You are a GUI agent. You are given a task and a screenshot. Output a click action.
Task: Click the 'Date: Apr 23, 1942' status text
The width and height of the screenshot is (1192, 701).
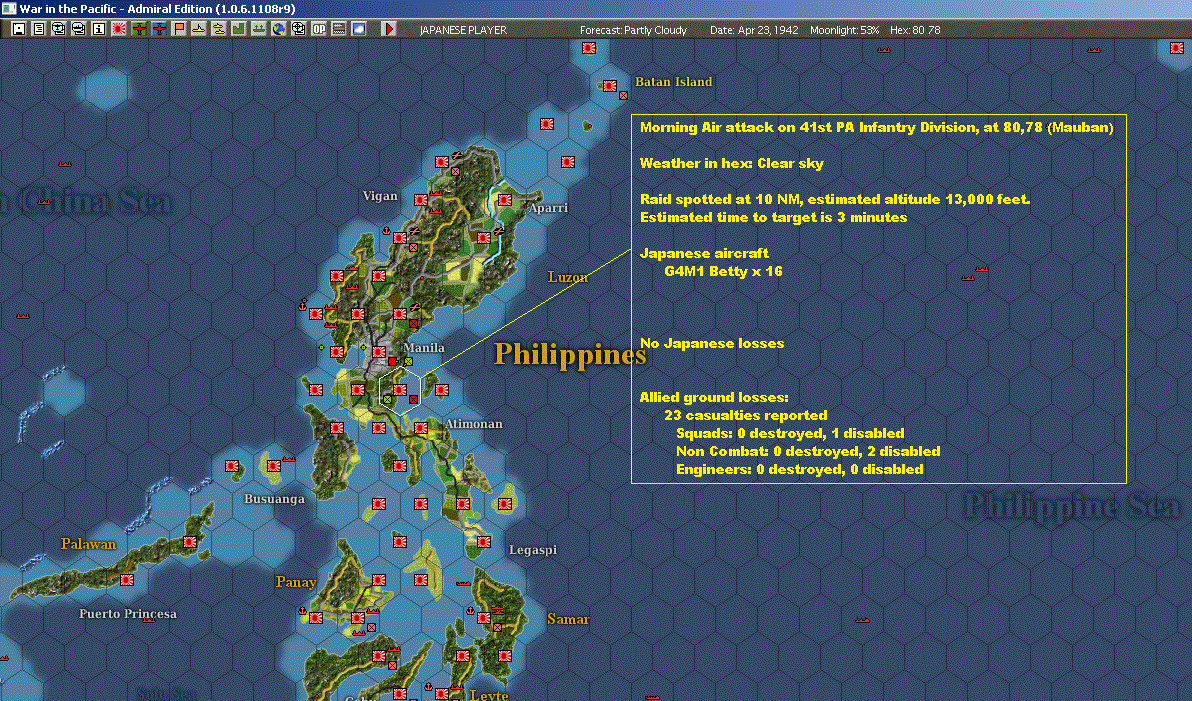coord(754,30)
